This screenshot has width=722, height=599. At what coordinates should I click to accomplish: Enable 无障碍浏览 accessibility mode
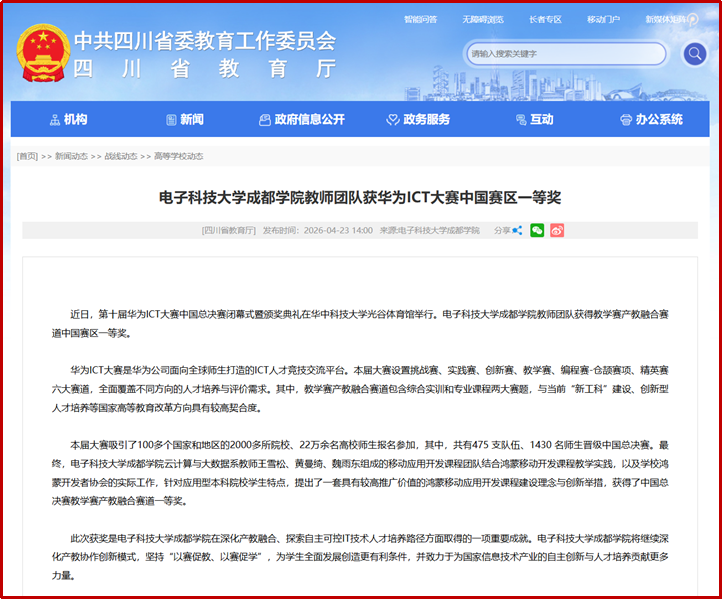click(x=480, y=19)
